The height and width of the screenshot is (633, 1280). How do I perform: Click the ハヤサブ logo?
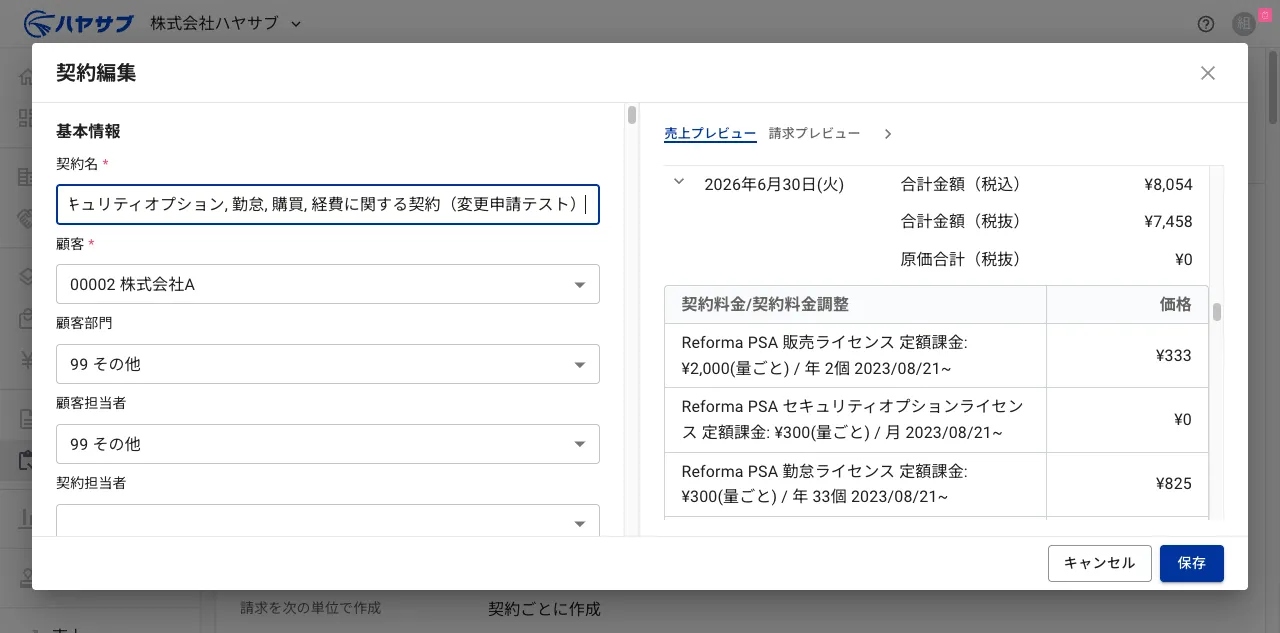(78, 23)
